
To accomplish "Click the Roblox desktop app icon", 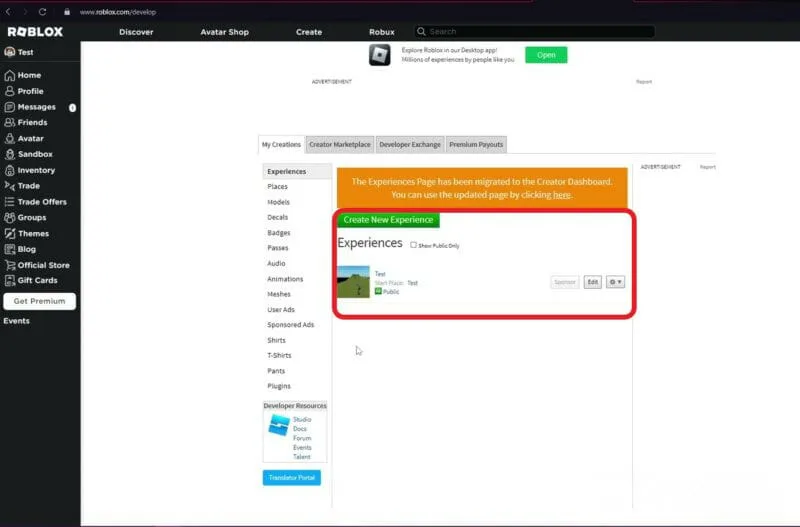I will coord(380,55).
